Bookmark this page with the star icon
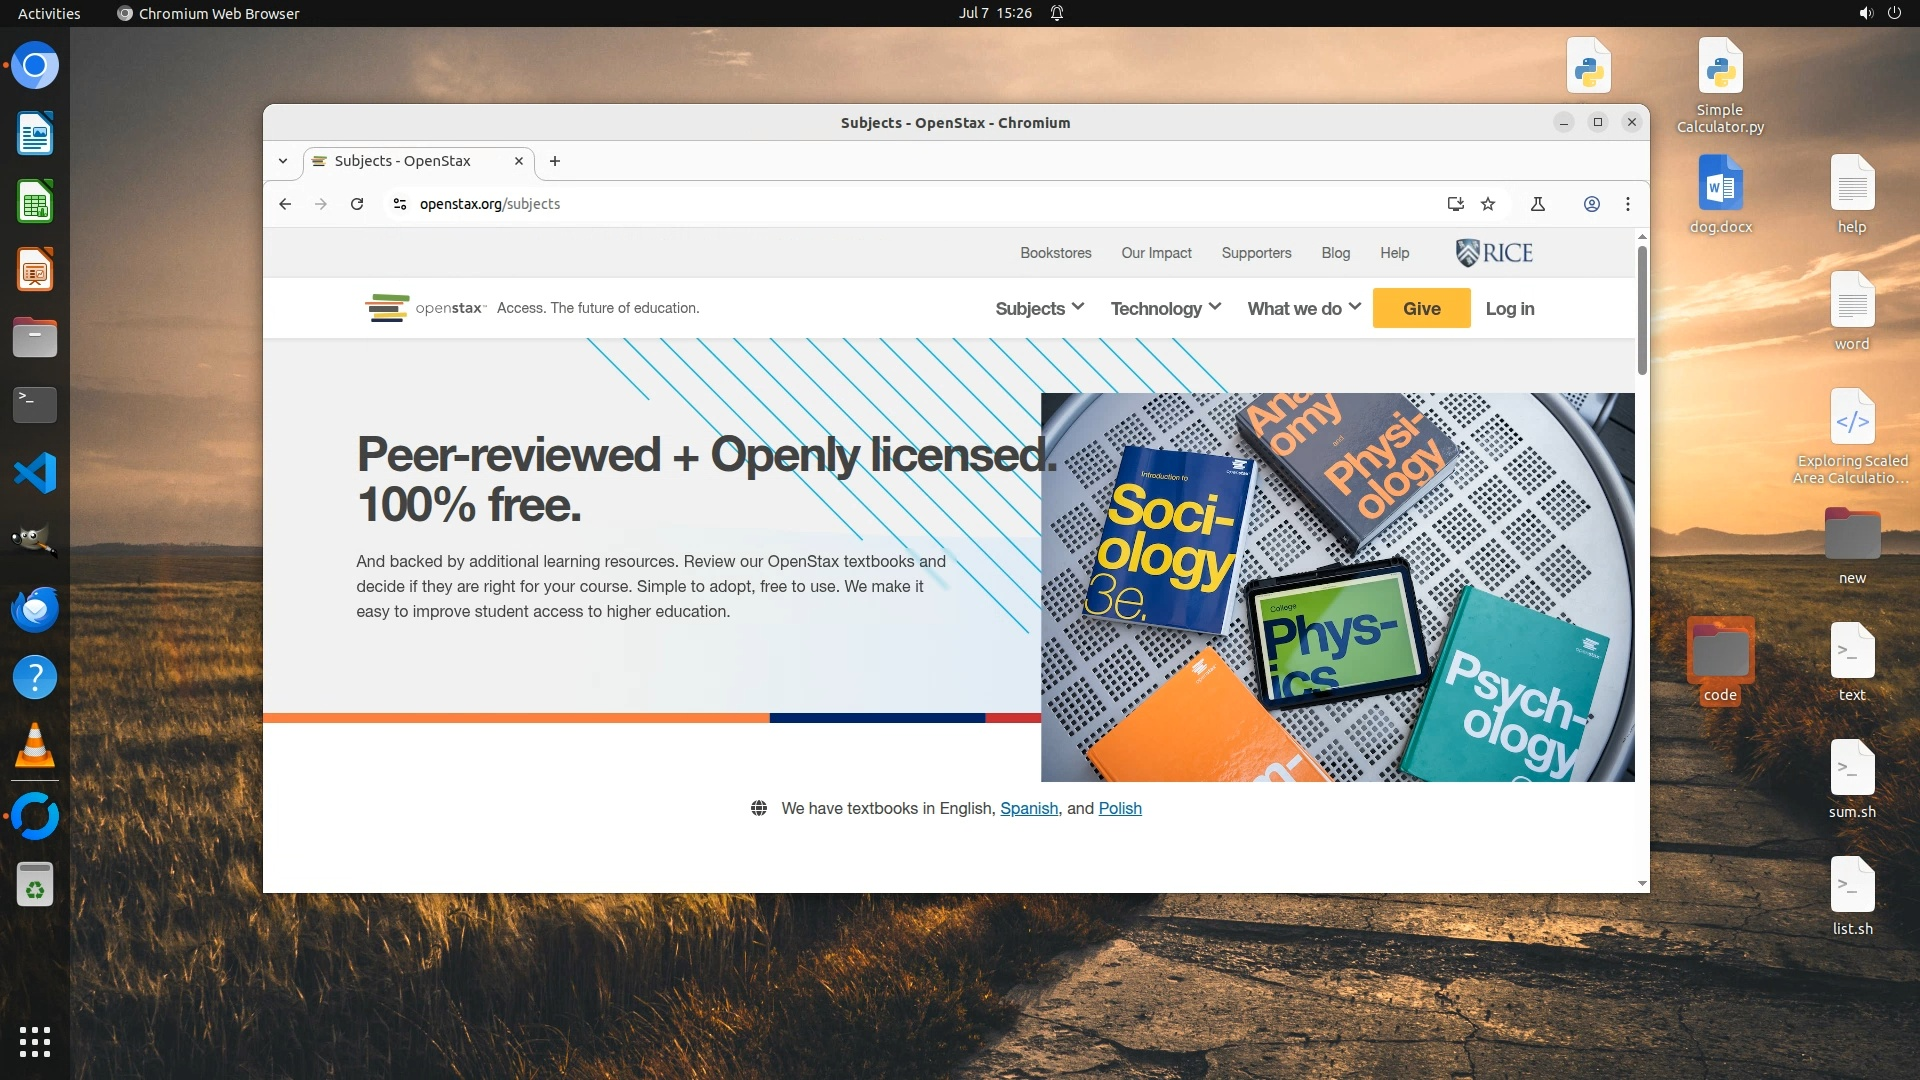The width and height of the screenshot is (1920, 1080). pos(1488,204)
